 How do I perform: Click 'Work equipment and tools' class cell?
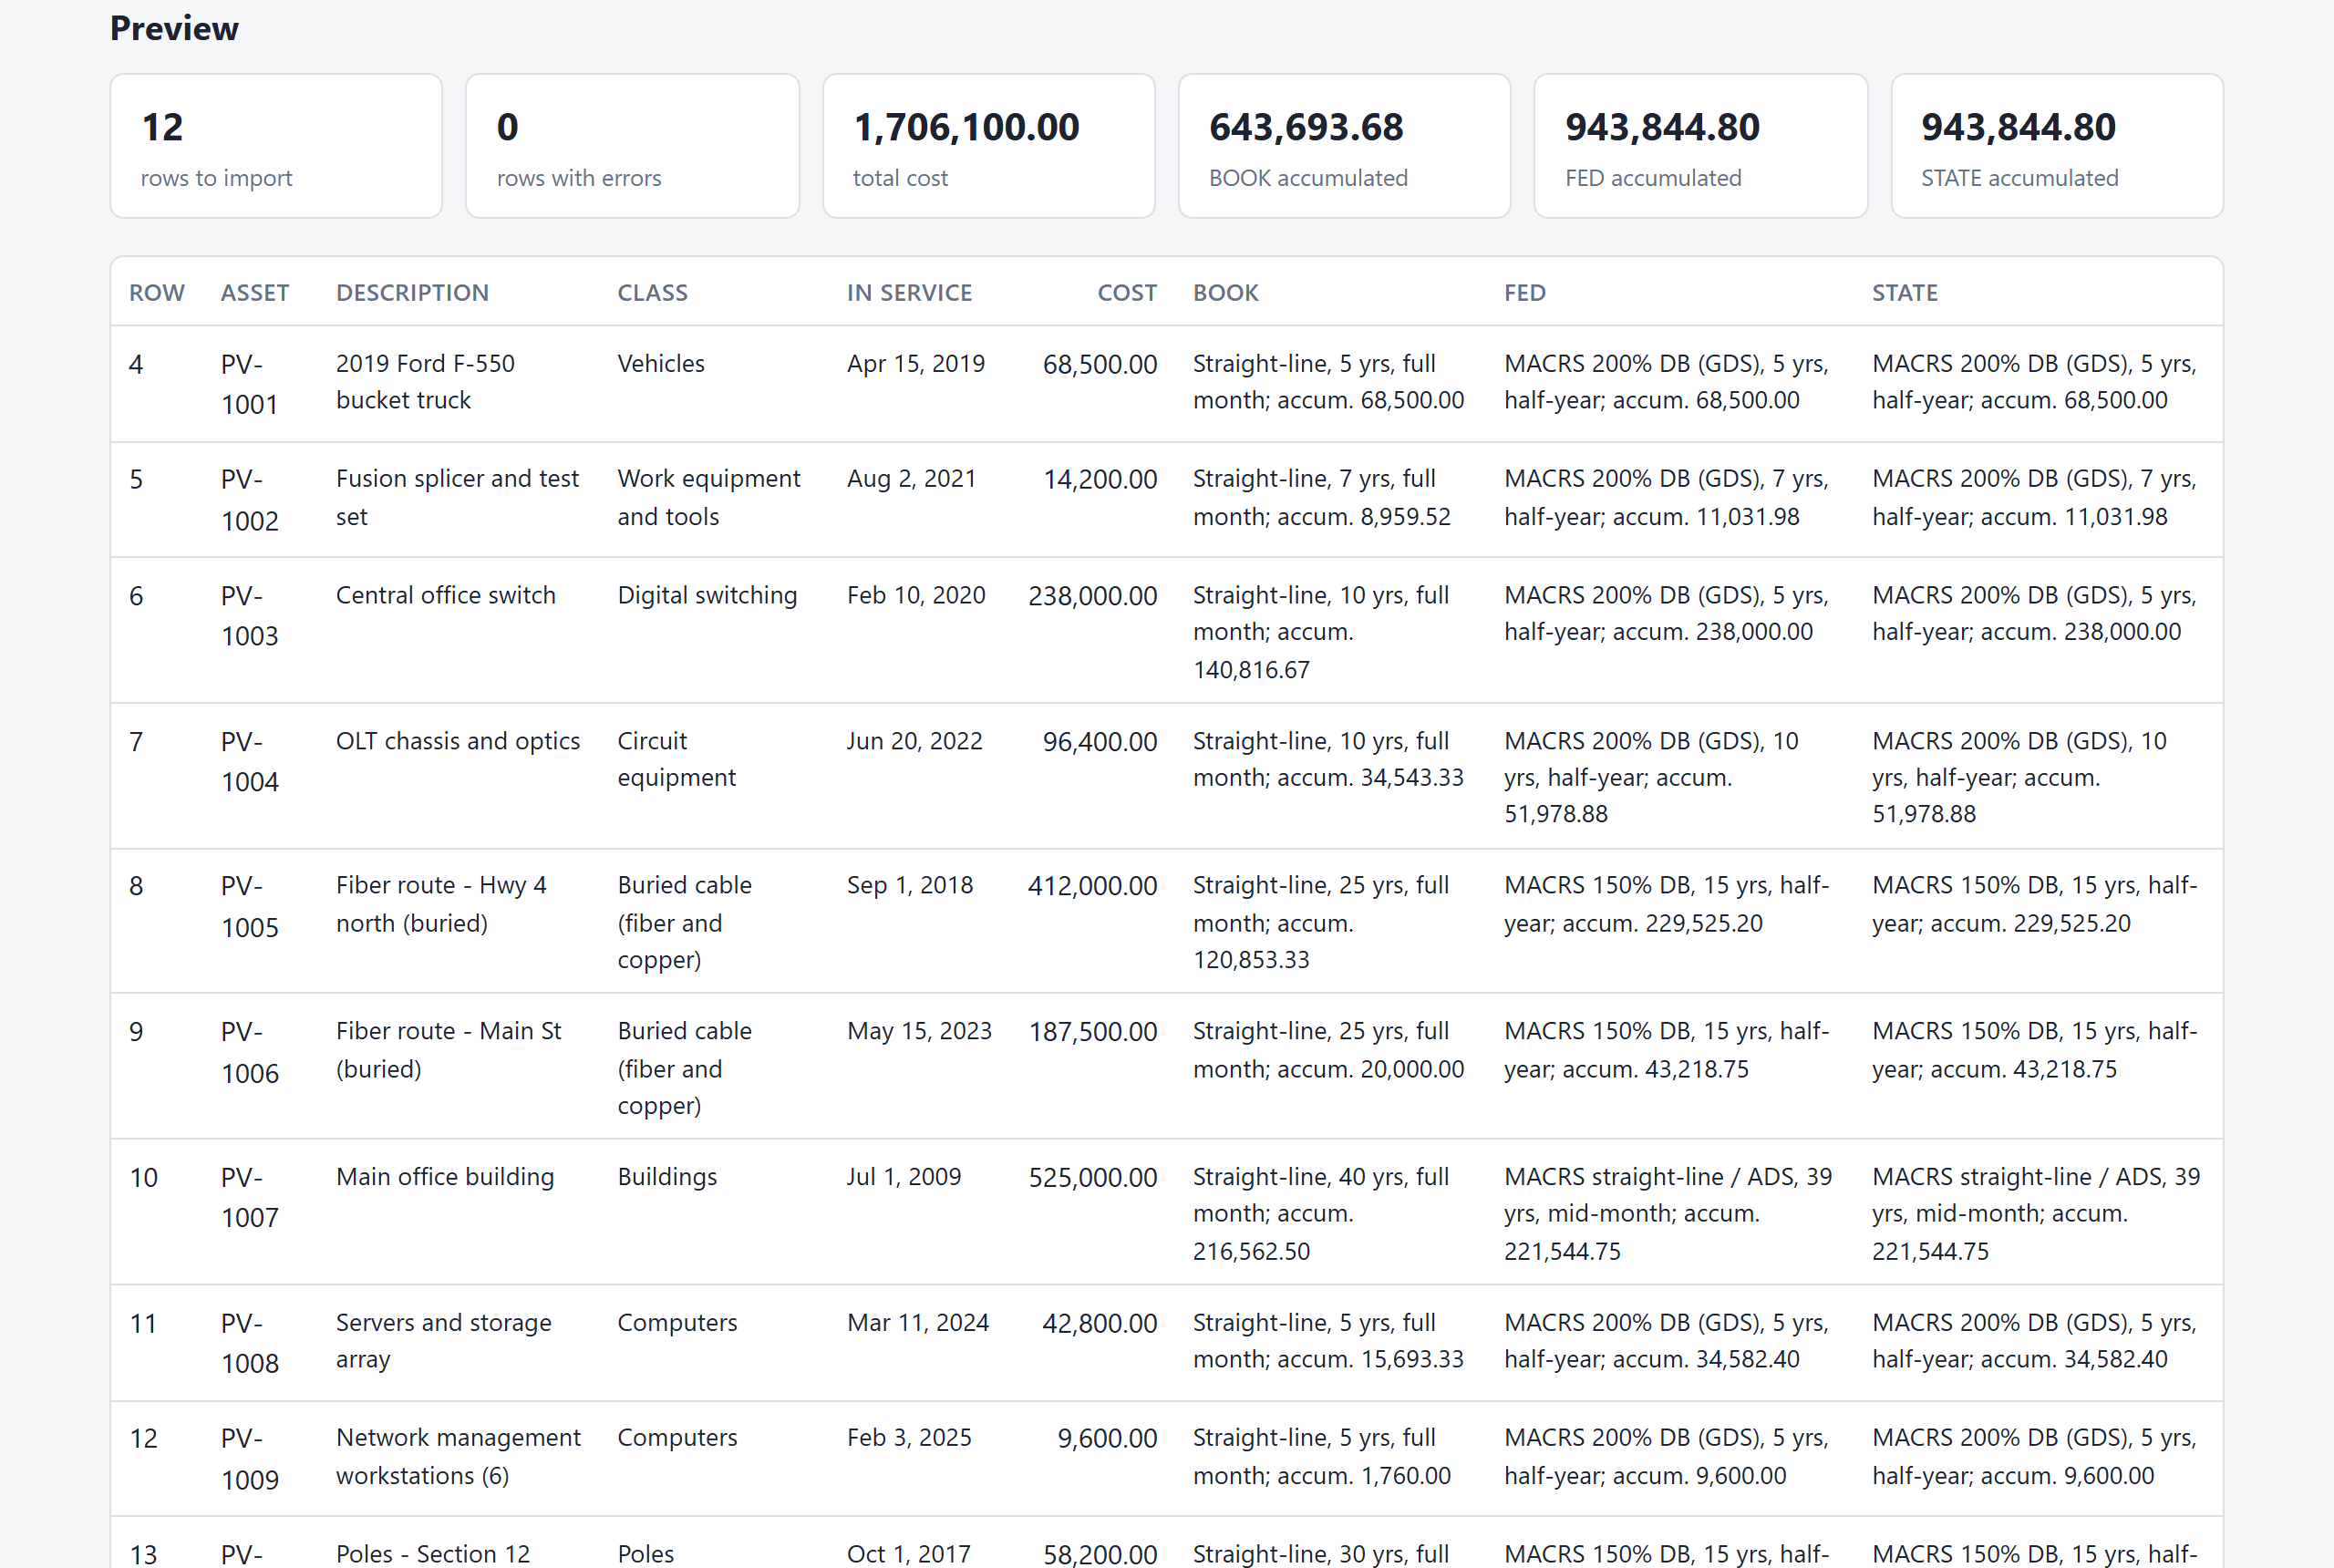[x=709, y=498]
